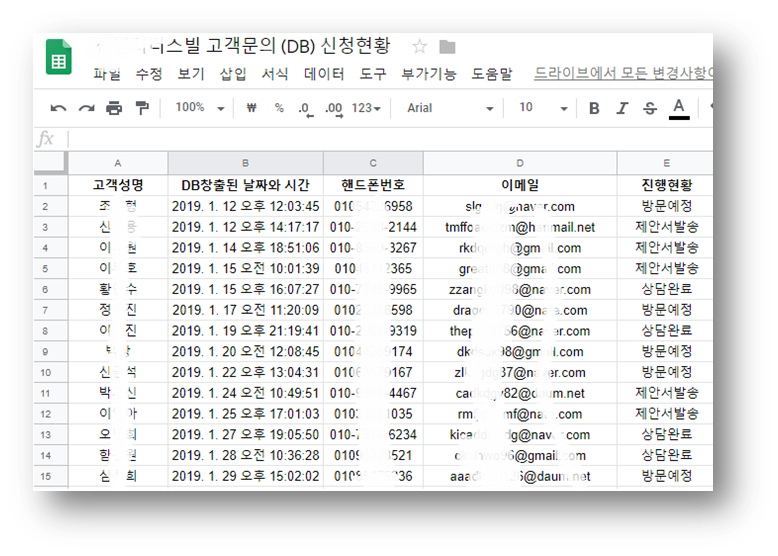778x556 pixels.
Task: Open the font size 10 dropdown
Action: [543, 108]
